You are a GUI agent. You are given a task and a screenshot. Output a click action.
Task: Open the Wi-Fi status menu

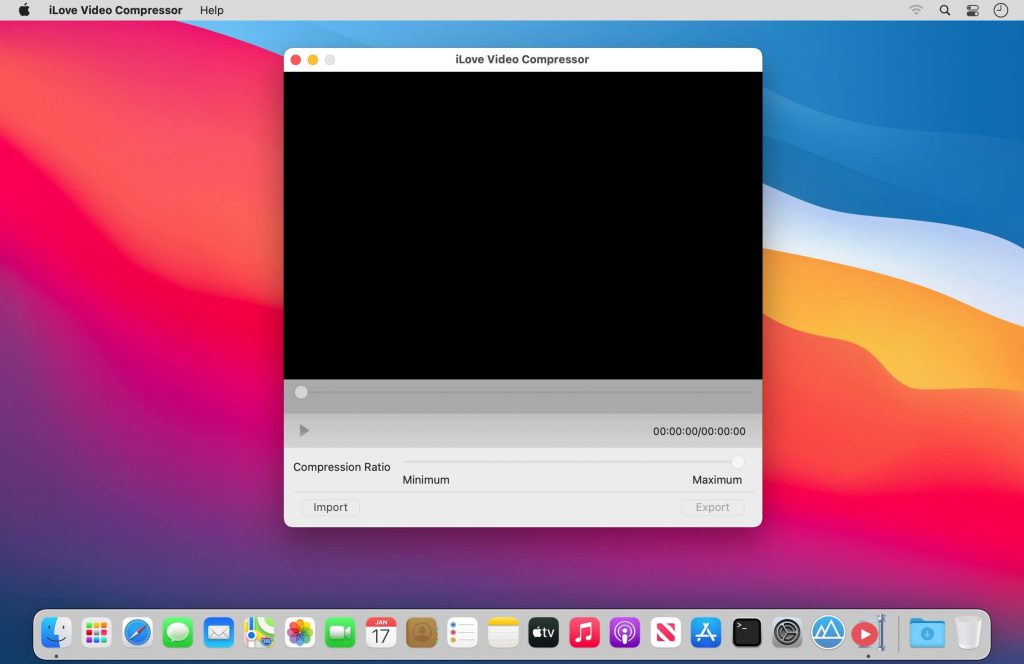tap(916, 10)
